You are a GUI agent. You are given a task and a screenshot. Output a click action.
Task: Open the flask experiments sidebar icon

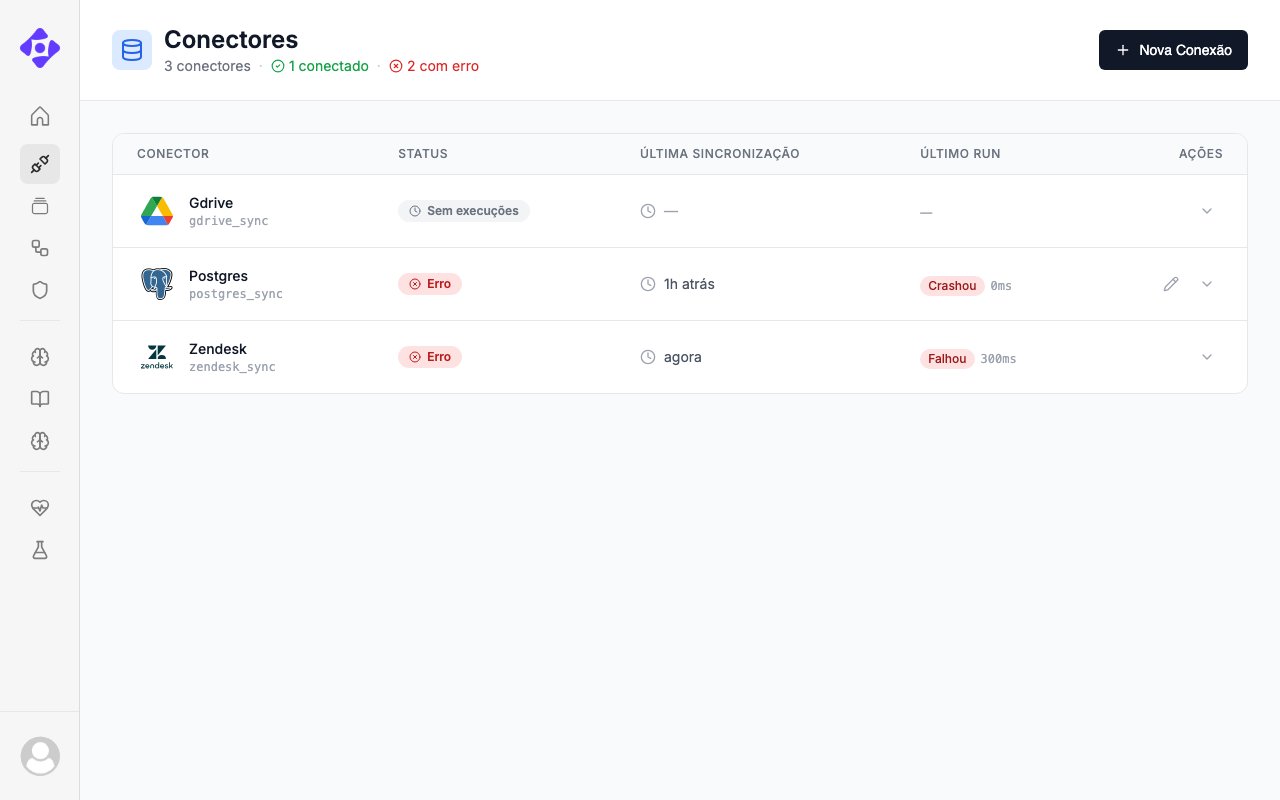(40, 550)
